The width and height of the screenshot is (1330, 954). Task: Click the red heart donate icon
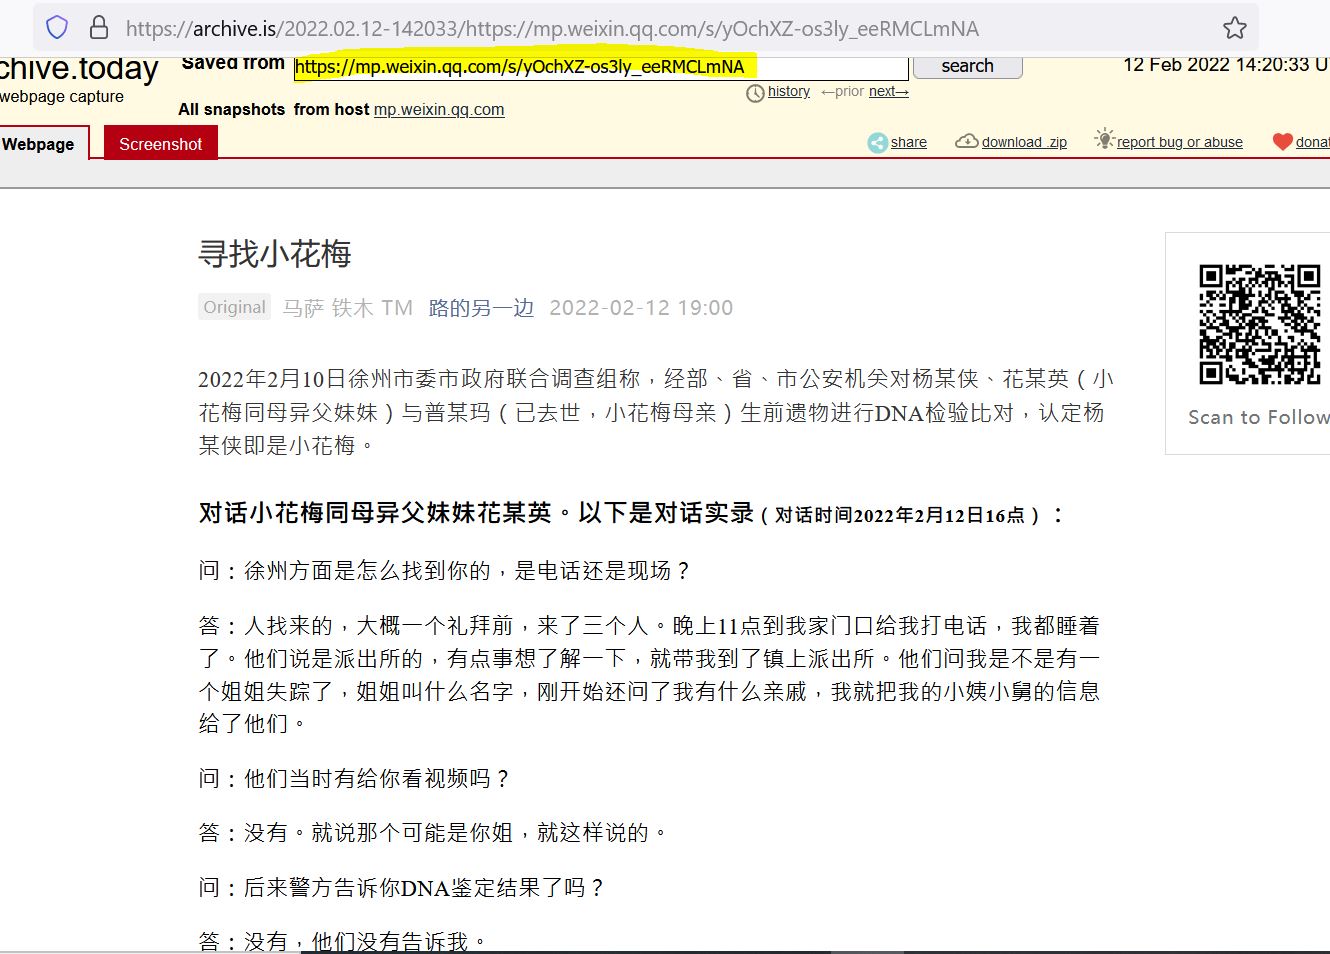coord(1282,142)
